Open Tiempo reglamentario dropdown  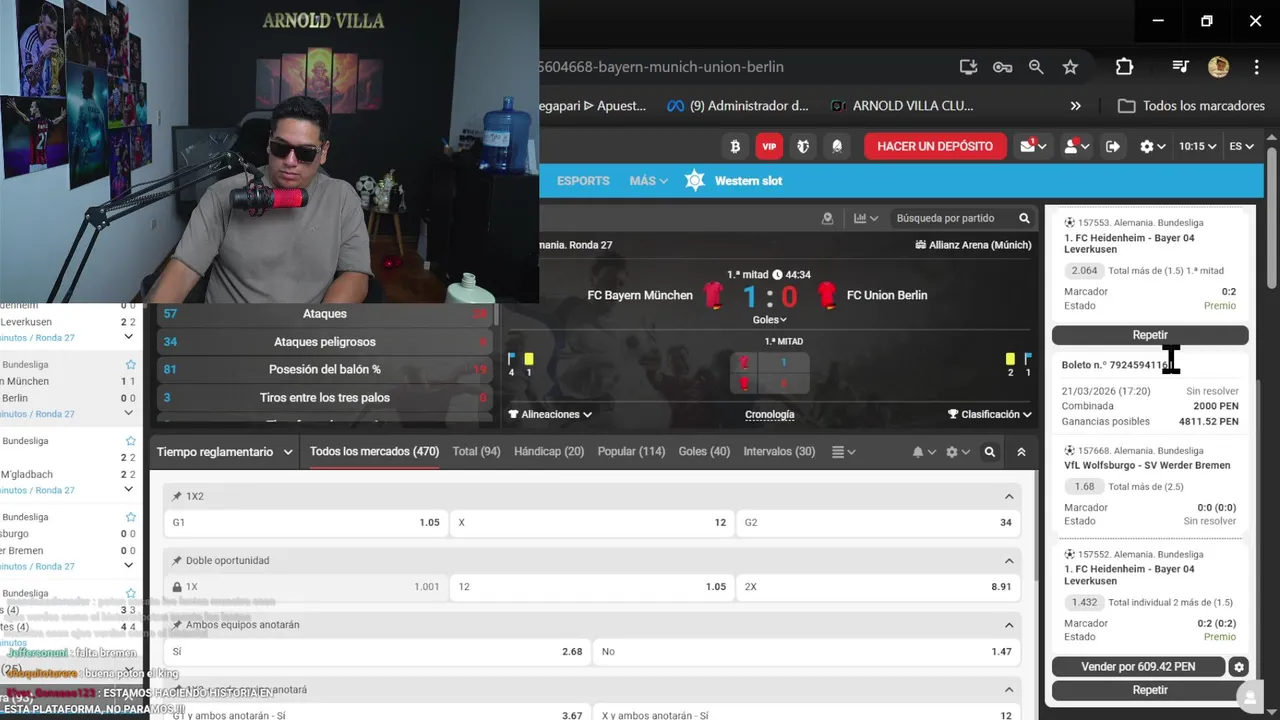(x=224, y=452)
